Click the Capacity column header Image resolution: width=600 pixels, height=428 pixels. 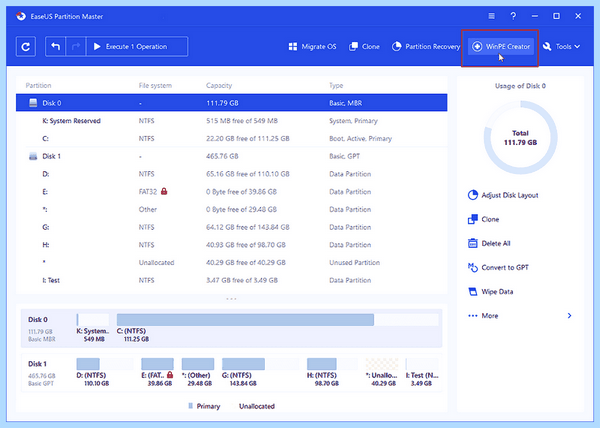point(219,85)
